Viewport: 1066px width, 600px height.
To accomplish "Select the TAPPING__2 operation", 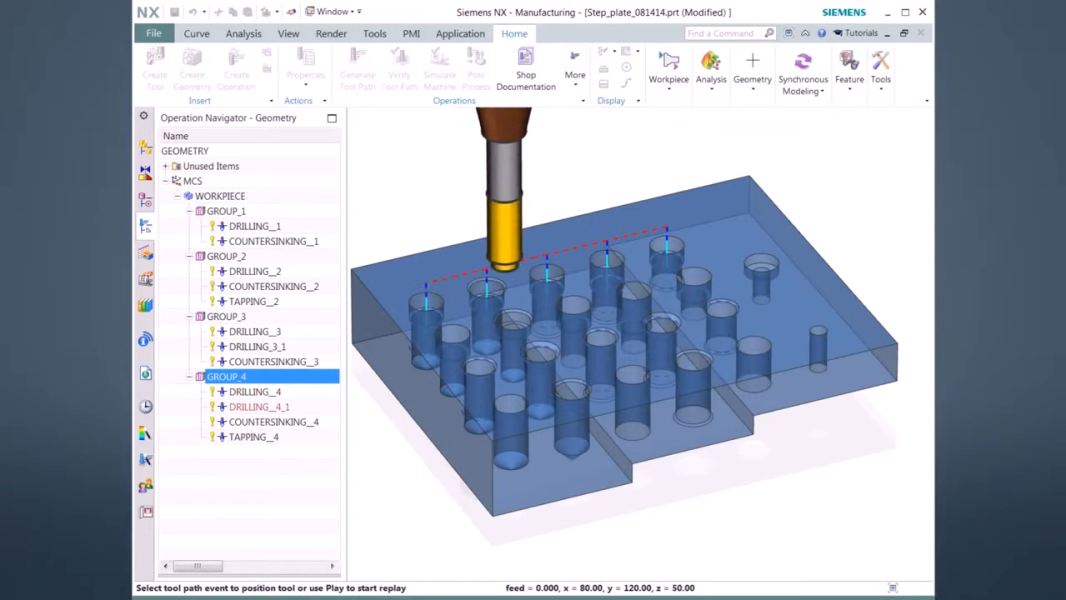I will 254,302.
